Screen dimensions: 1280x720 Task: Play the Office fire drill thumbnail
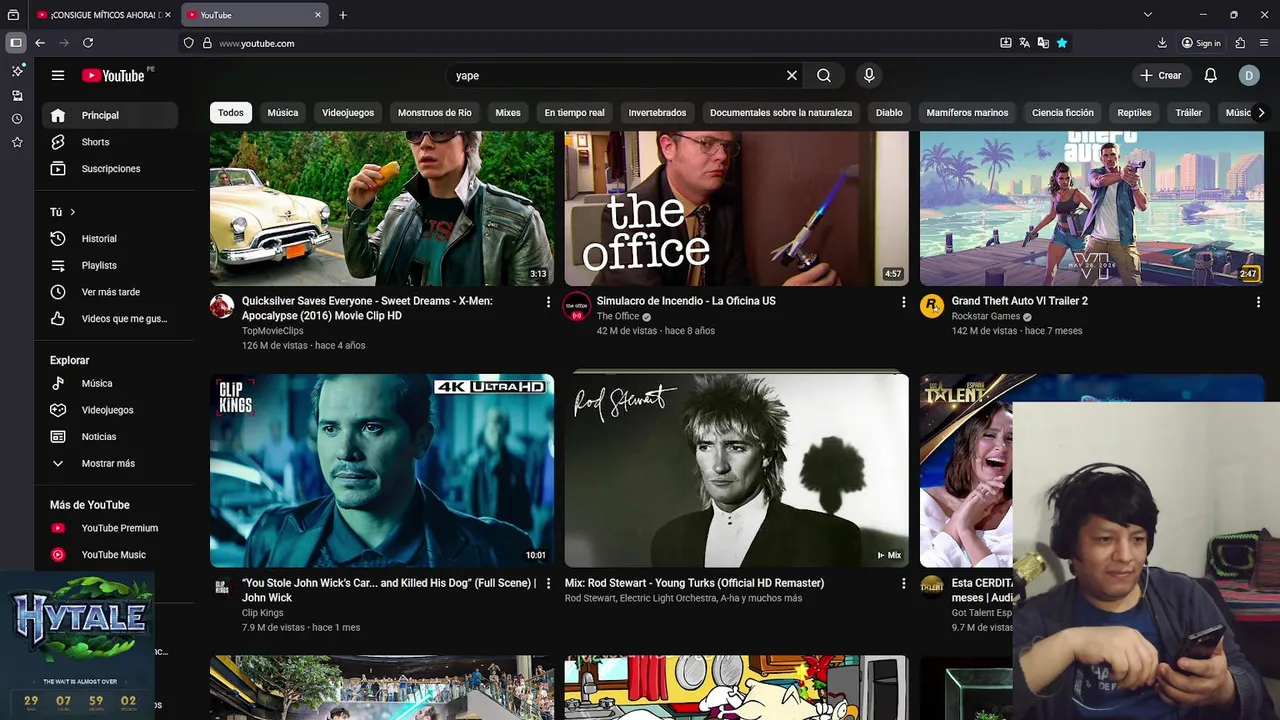click(x=737, y=209)
